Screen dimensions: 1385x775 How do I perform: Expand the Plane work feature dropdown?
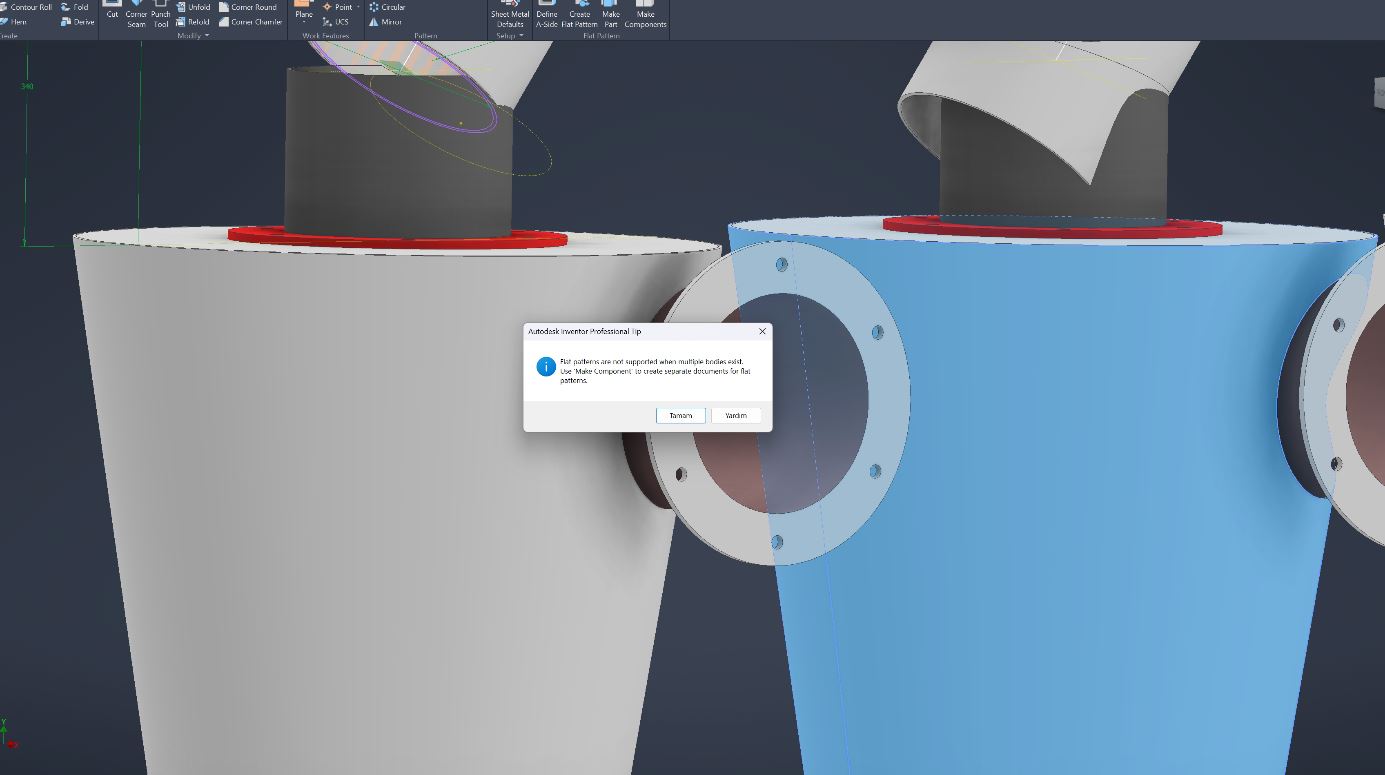coord(303,20)
